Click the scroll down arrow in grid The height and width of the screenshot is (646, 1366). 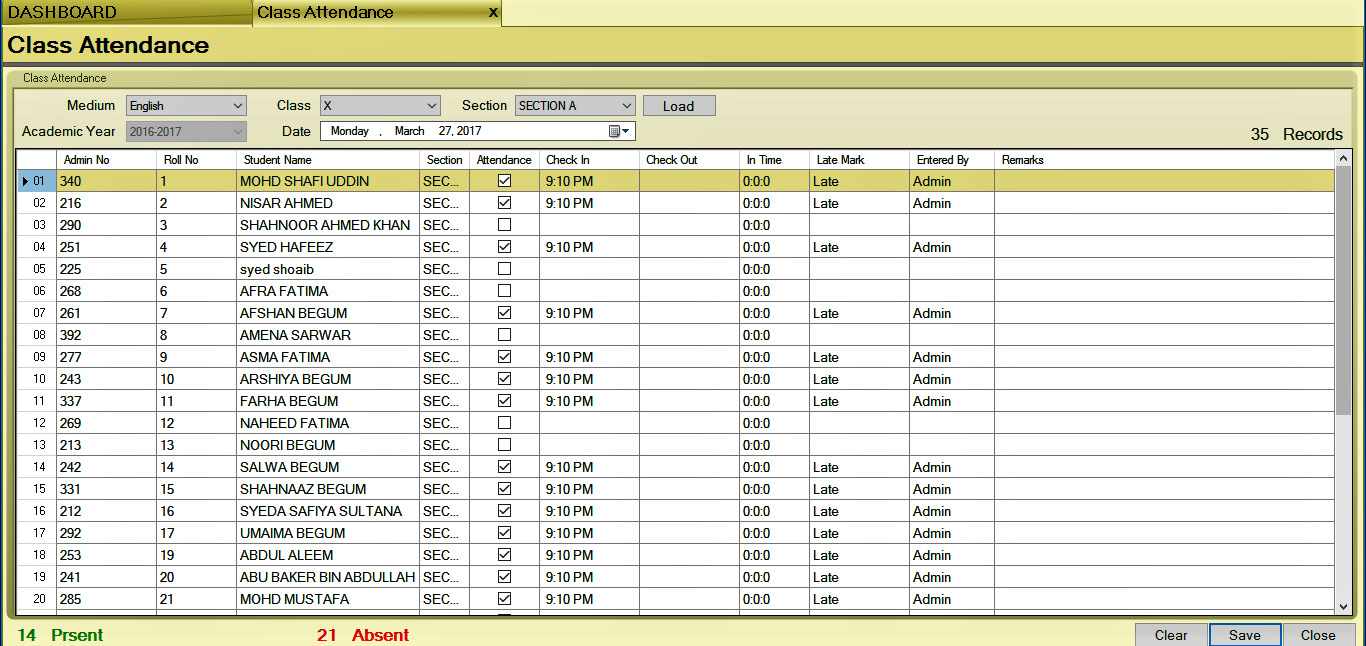click(x=1343, y=605)
